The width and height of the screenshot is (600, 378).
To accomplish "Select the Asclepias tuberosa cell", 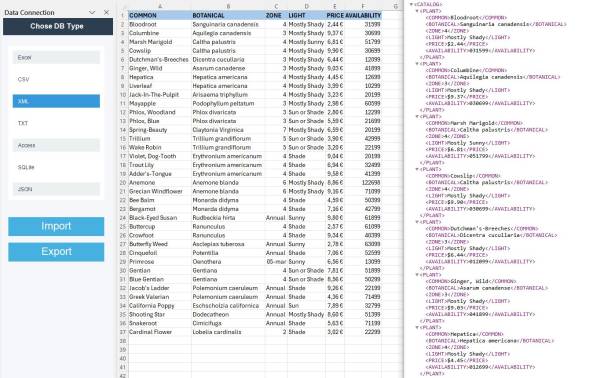I will tap(228, 244).
